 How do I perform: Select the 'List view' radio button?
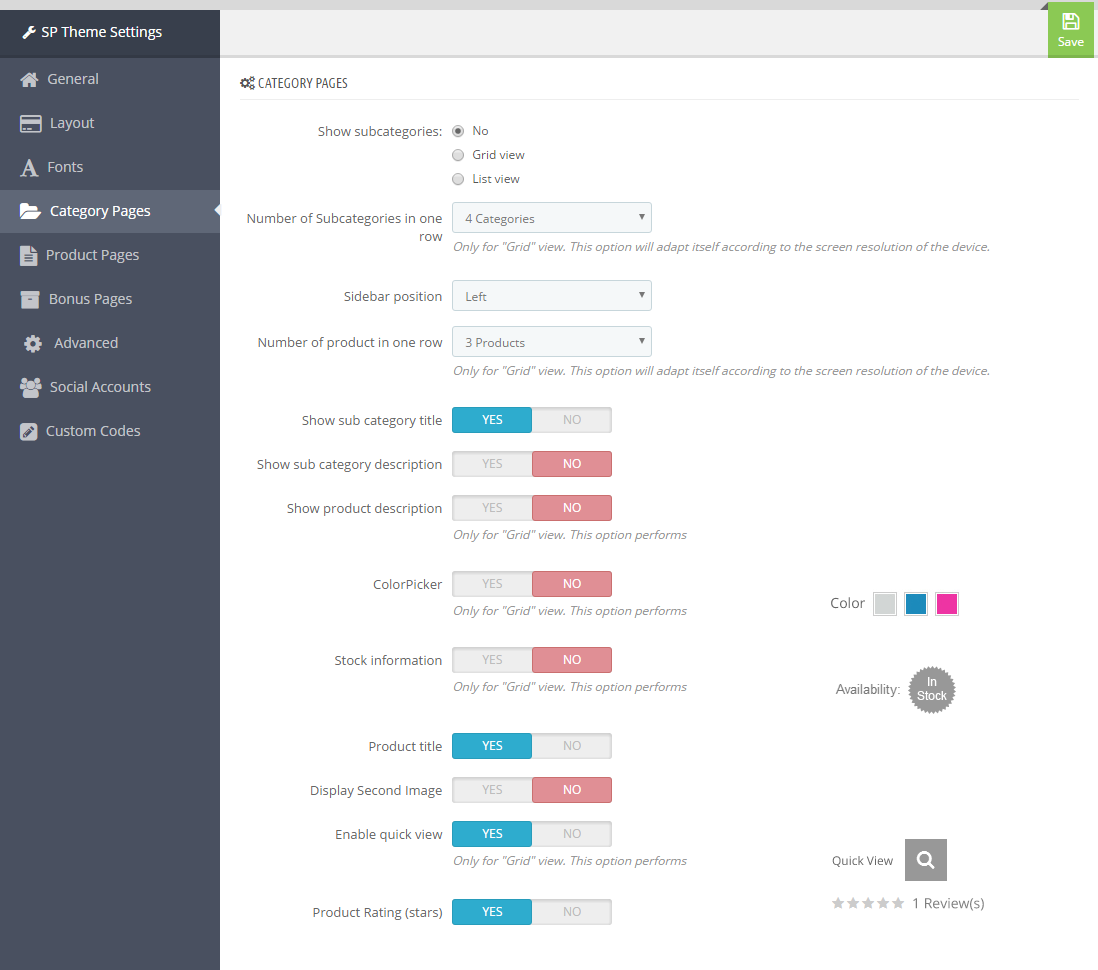pos(458,179)
